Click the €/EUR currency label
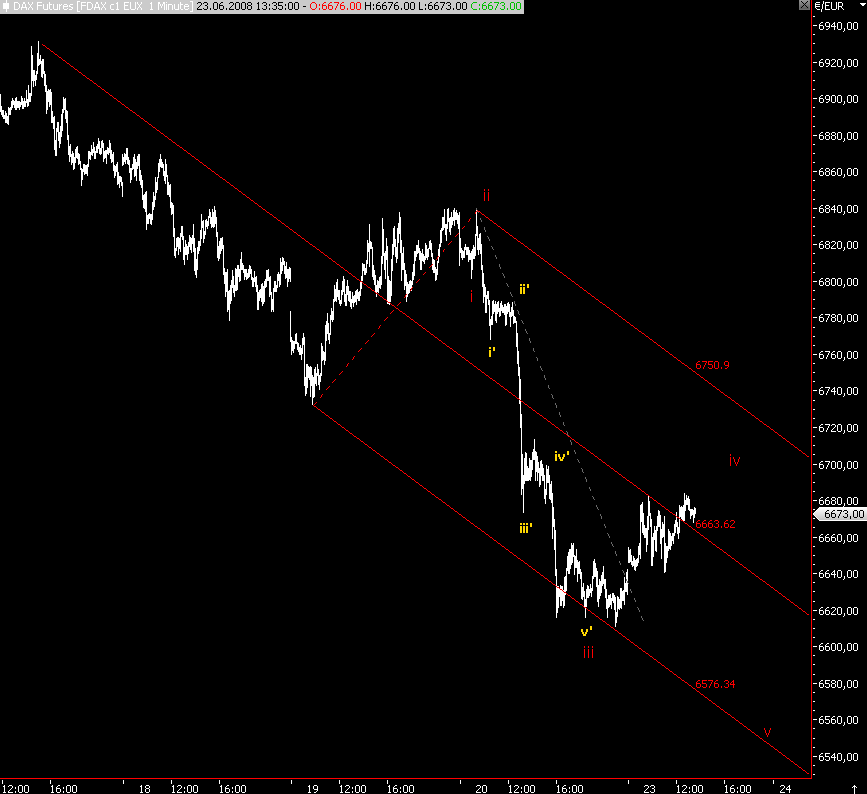Viewport: 867px width, 794px height. tap(829, 6)
